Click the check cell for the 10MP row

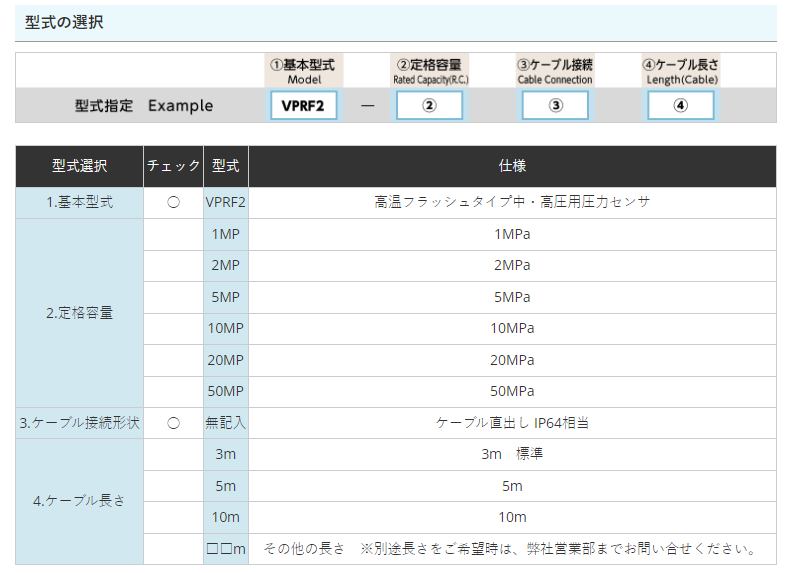coord(173,328)
